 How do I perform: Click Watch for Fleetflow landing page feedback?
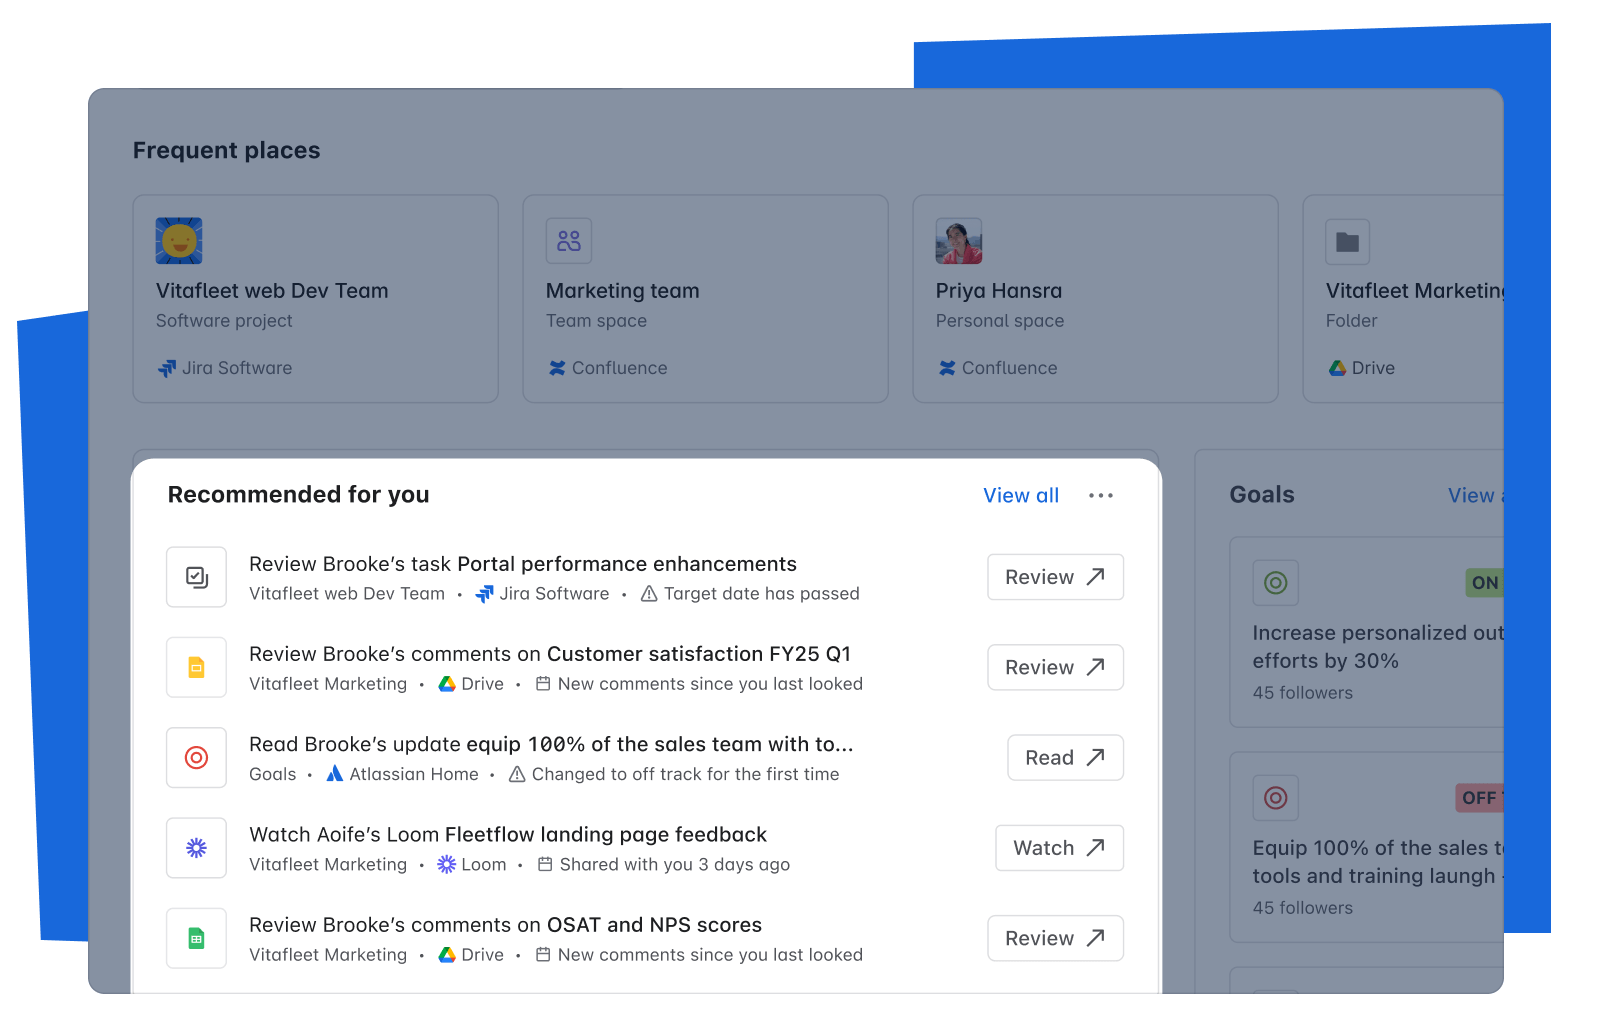click(1059, 848)
